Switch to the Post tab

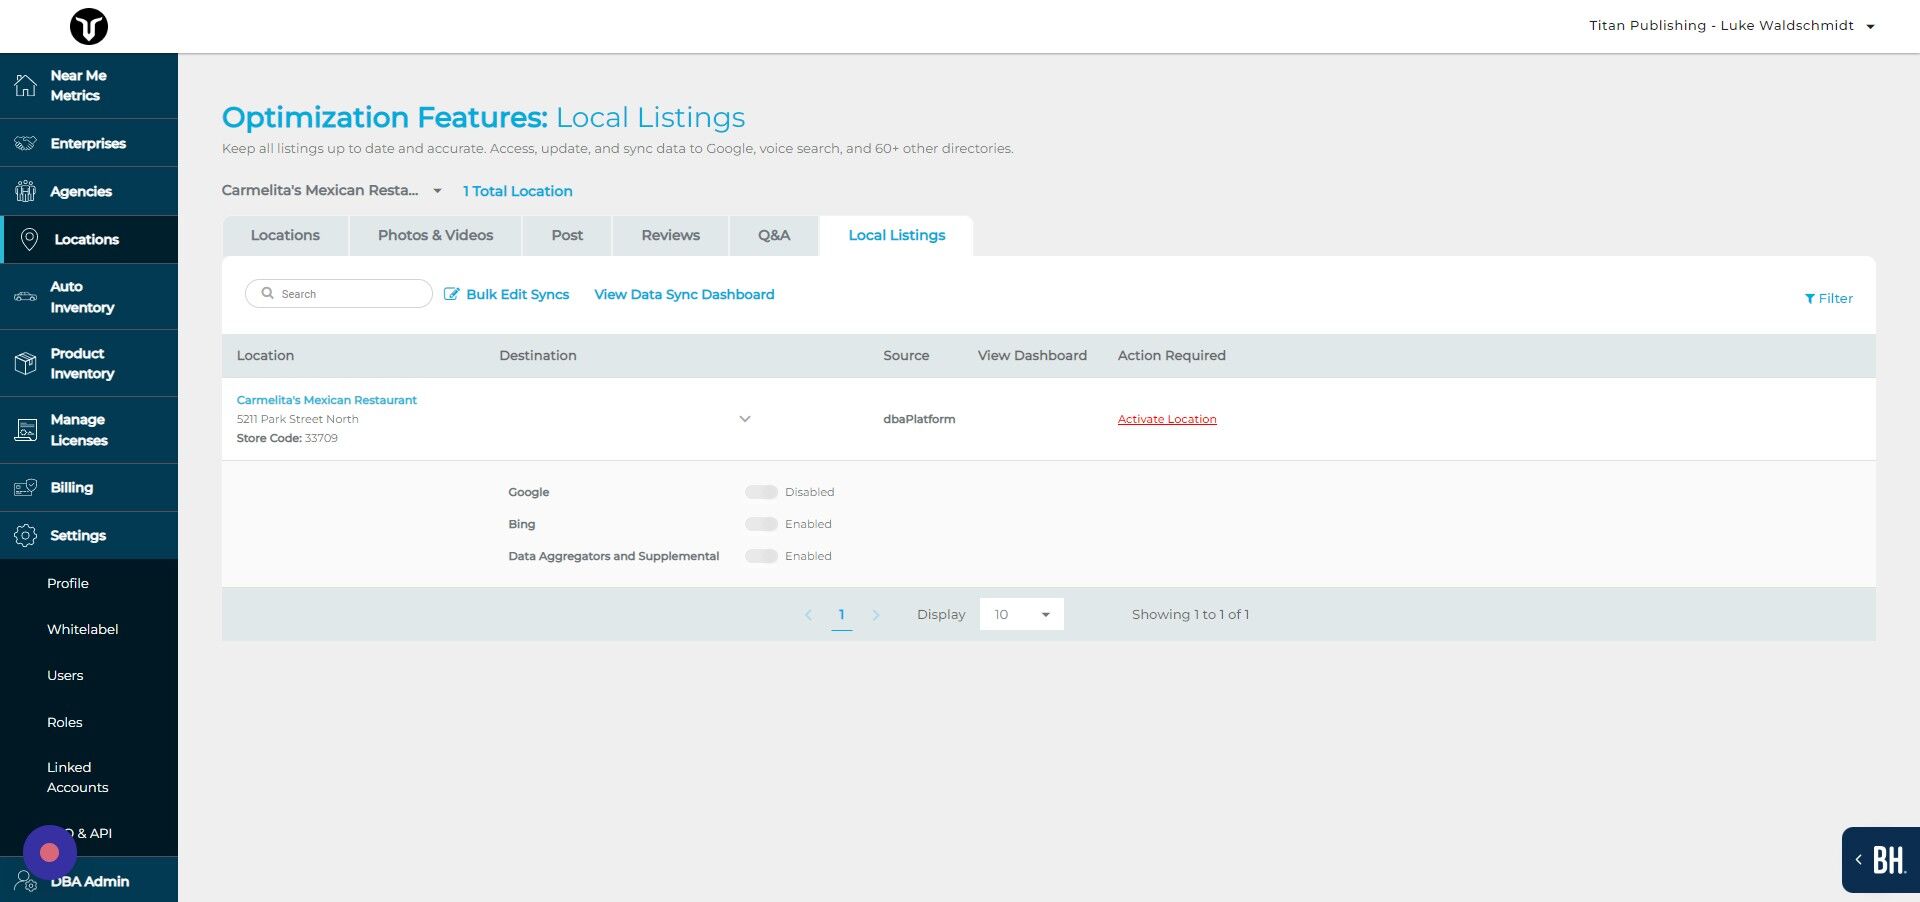coord(567,235)
